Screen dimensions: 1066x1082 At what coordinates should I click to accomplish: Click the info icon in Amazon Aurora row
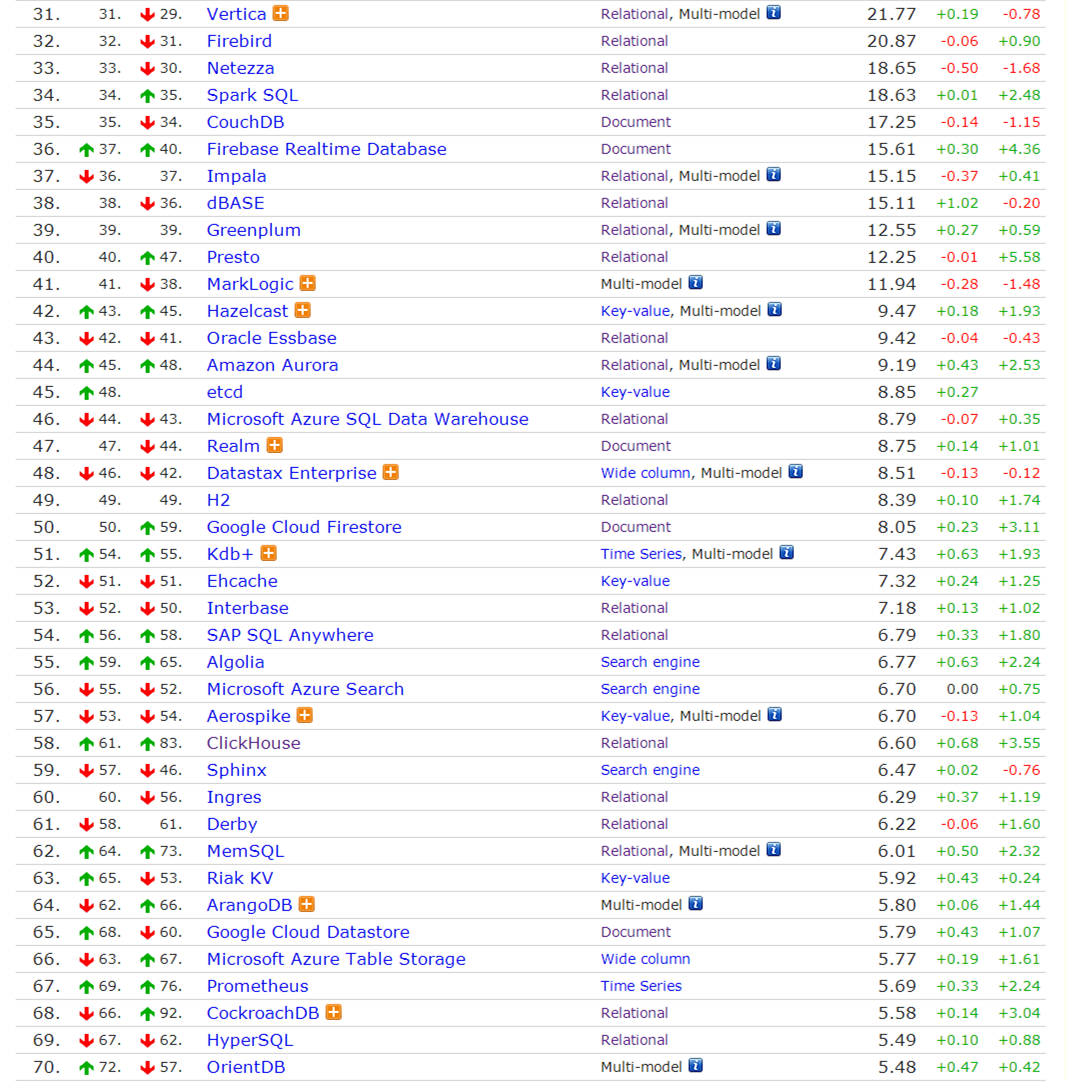click(x=773, y=364)
